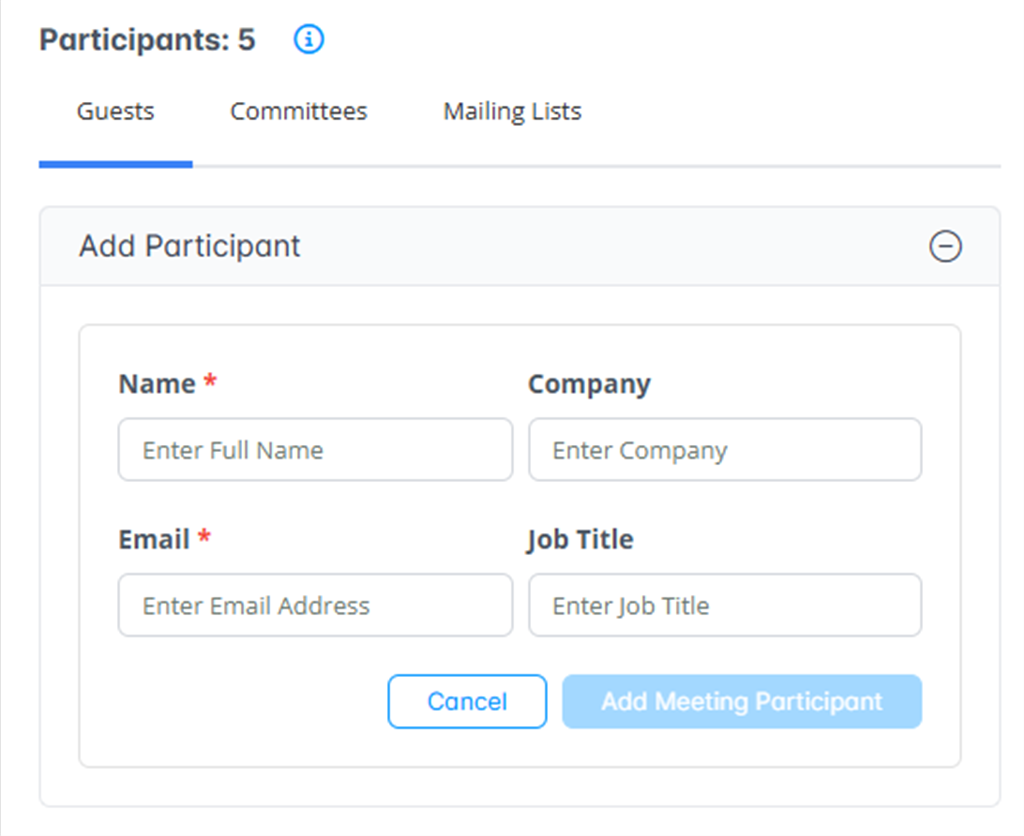Focus the Enter Company input box

[x=725, y=450]
